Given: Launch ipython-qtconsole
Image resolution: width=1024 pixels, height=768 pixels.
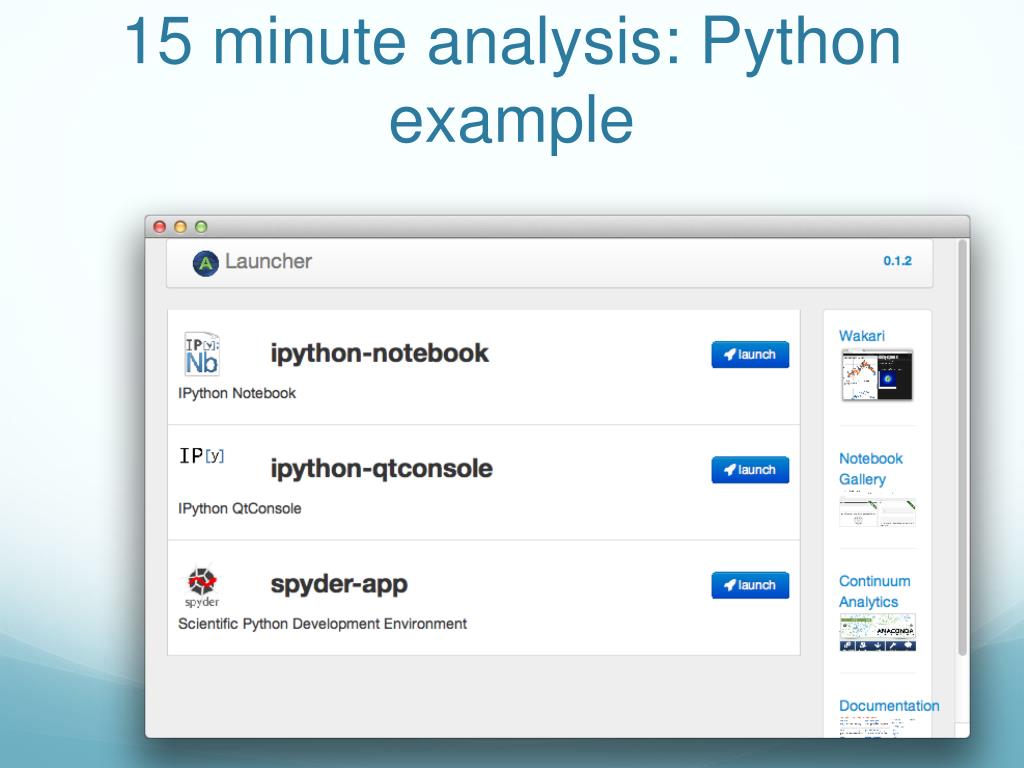Looking at the screenshot, I should point(750,470).
